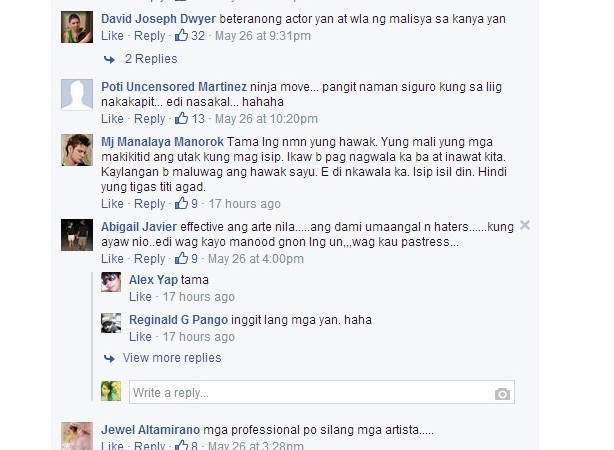Screen dimensions: 614x450
Task: Reply to Poti Uncensored Martinez's comment
Action: tap(150, 119)
